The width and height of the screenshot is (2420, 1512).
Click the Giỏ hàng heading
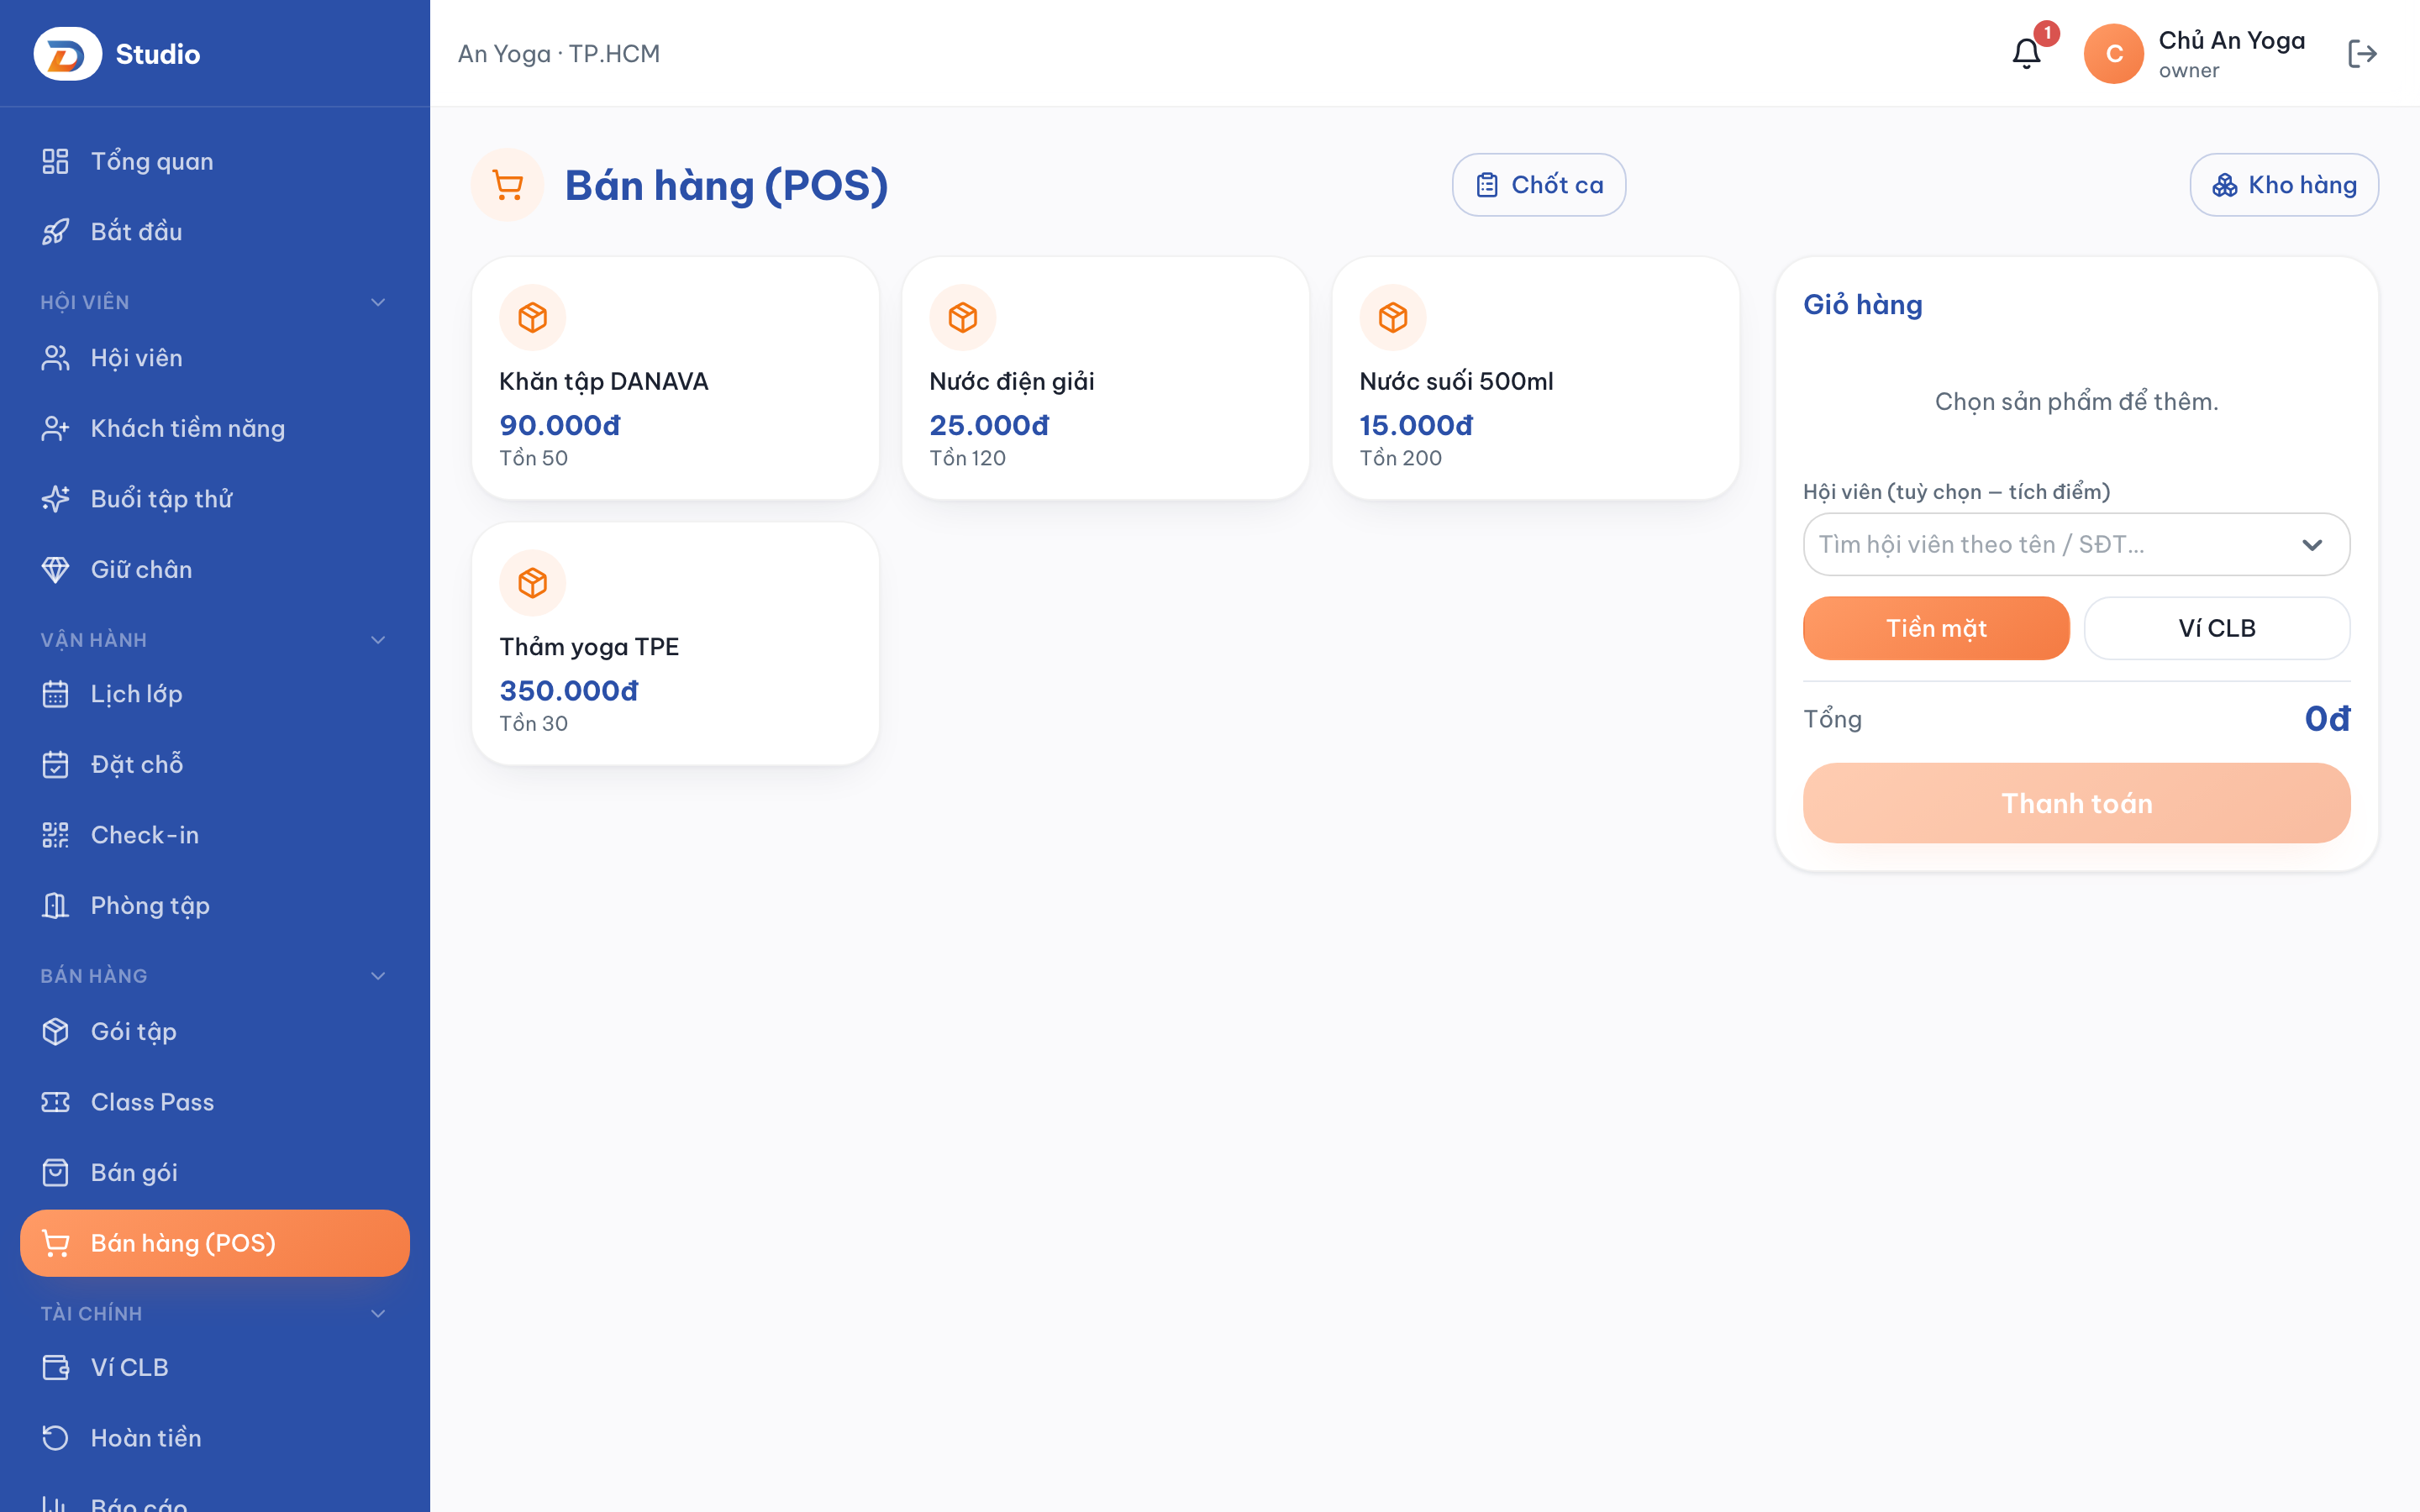pyautogui.click(x=1862, y=305)
